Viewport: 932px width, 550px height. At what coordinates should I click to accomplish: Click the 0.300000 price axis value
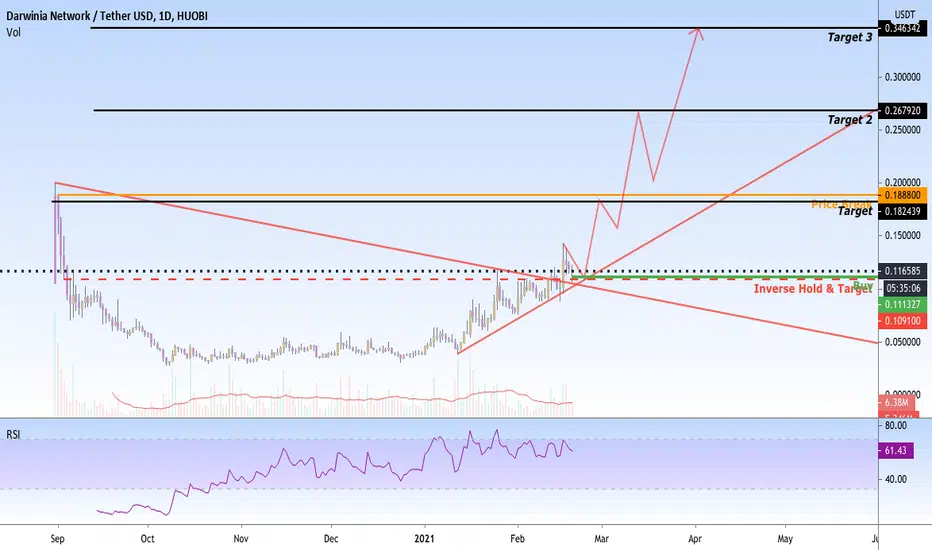pyautogui.click(x=902, y=77)
